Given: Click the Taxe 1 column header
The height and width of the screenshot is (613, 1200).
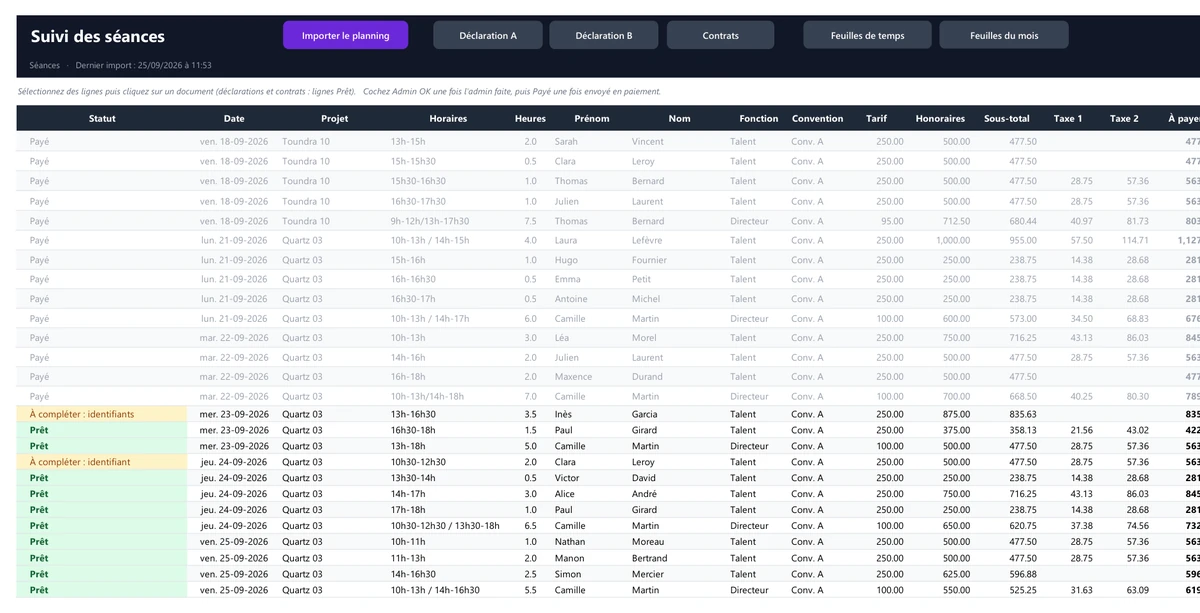Looking at the screenshot, I should 1068,118.
